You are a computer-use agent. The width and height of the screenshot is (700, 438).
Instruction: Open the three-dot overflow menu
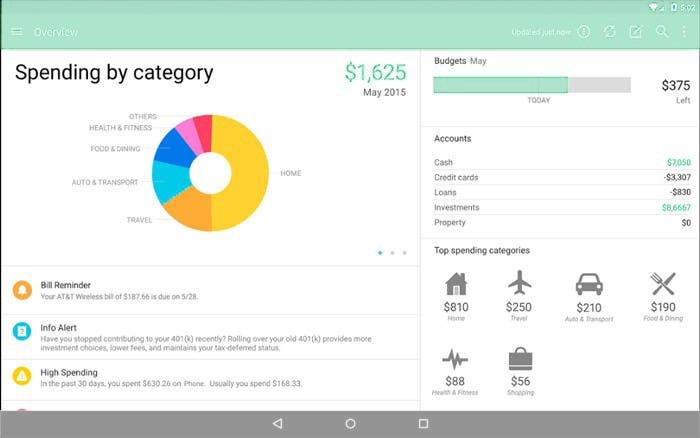click(684, 32)
